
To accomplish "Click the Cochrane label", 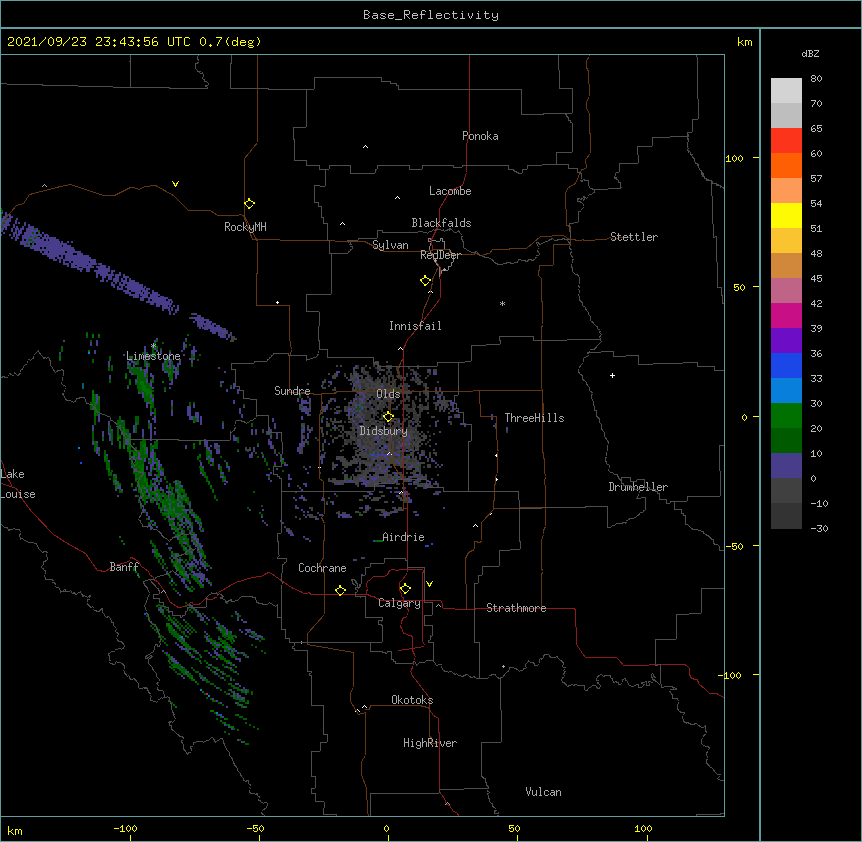I will point(322,568).
